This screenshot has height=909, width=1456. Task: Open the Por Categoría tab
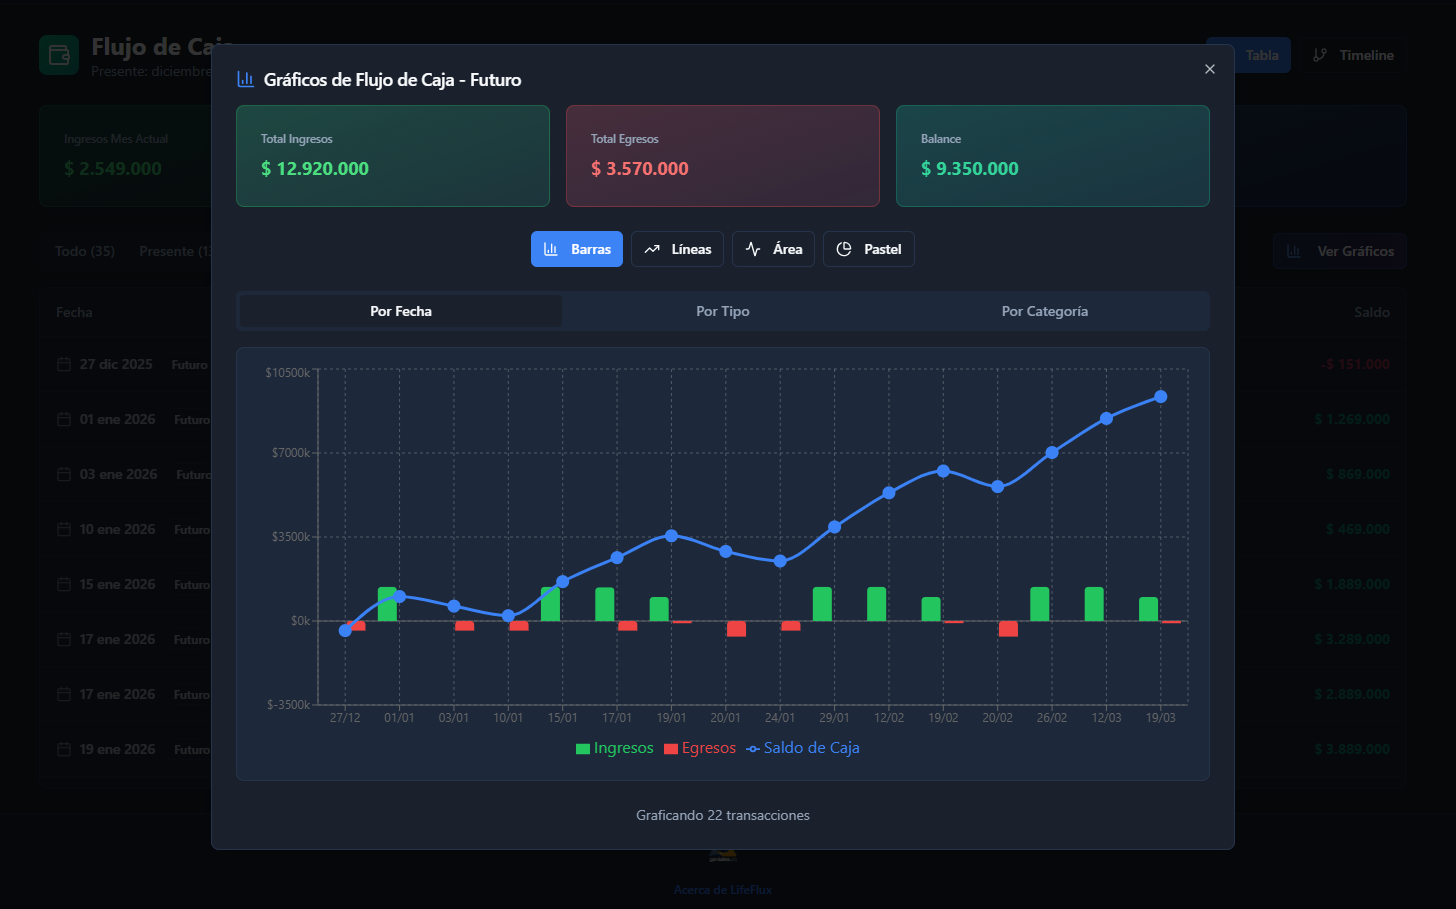point(1045,311)
